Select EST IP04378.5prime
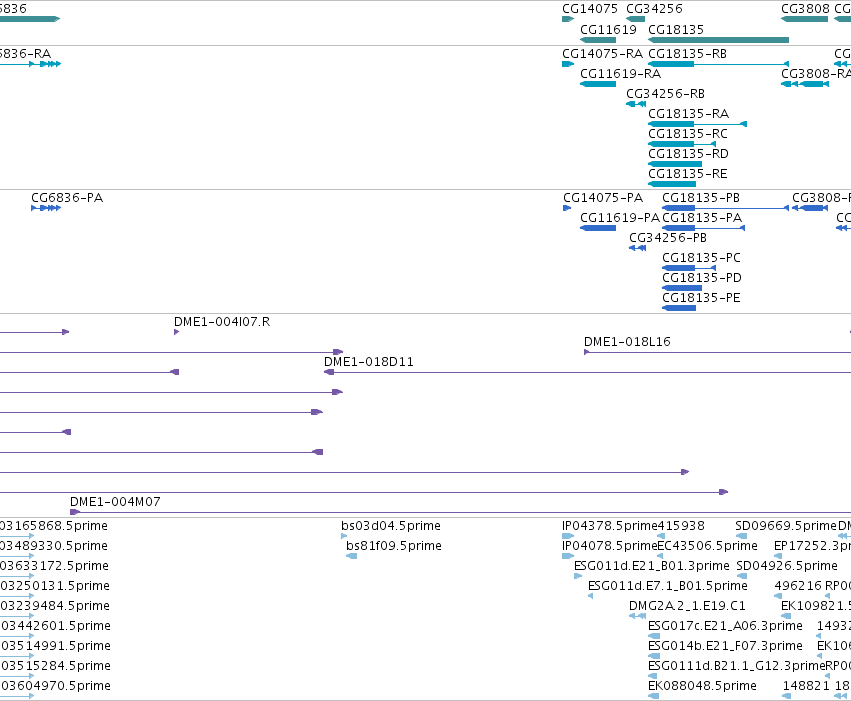The height and width of the screenshot is (701, 851). (x=609, y=526)
